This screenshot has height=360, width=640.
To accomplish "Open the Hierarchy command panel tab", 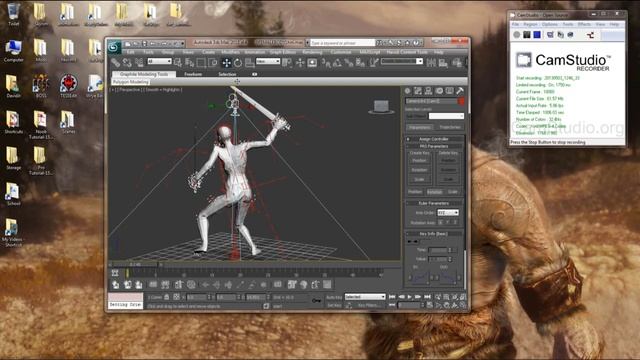I will (x=428, y=91).
